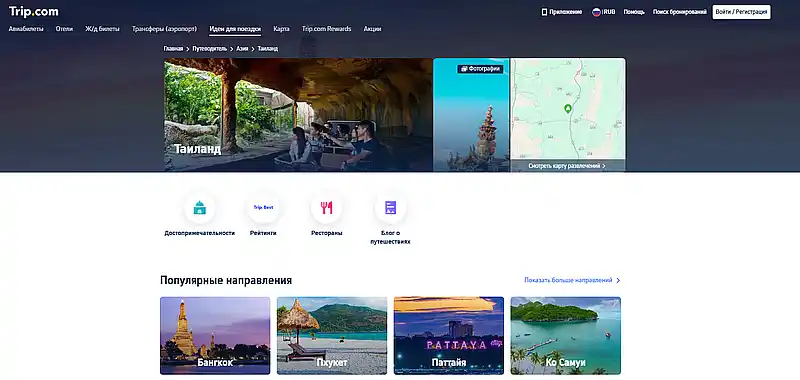Click the green map pin marker
Image resolution: width=800 pixels, height=380 pixels.
tap(567, 109)
